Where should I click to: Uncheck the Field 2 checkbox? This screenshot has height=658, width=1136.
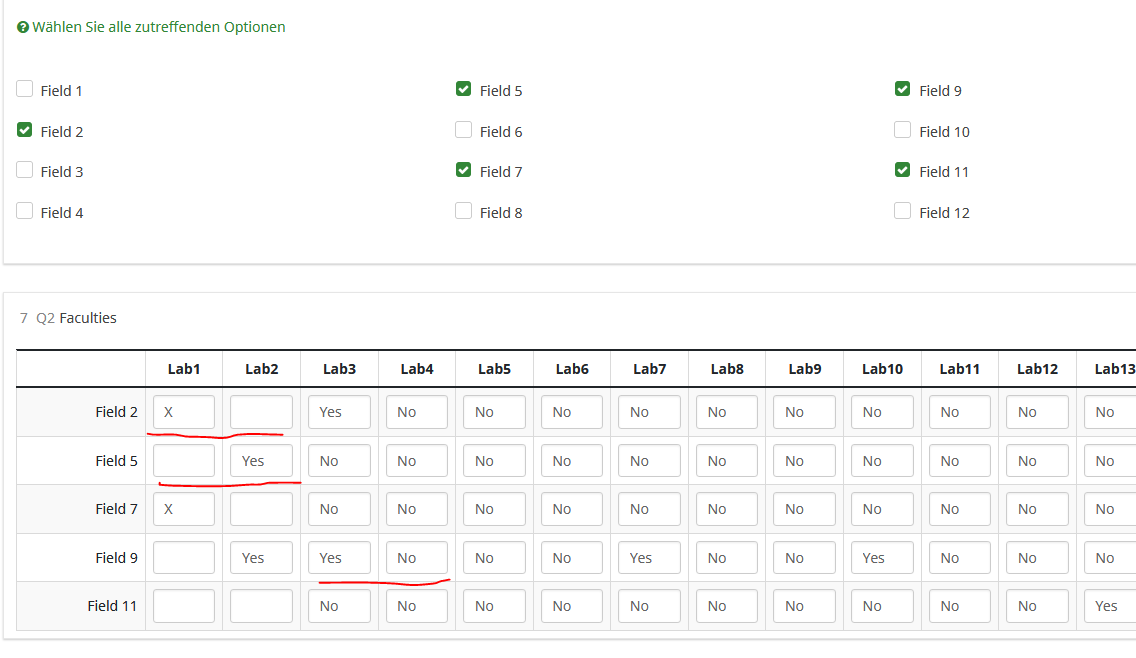click(25, 130)
